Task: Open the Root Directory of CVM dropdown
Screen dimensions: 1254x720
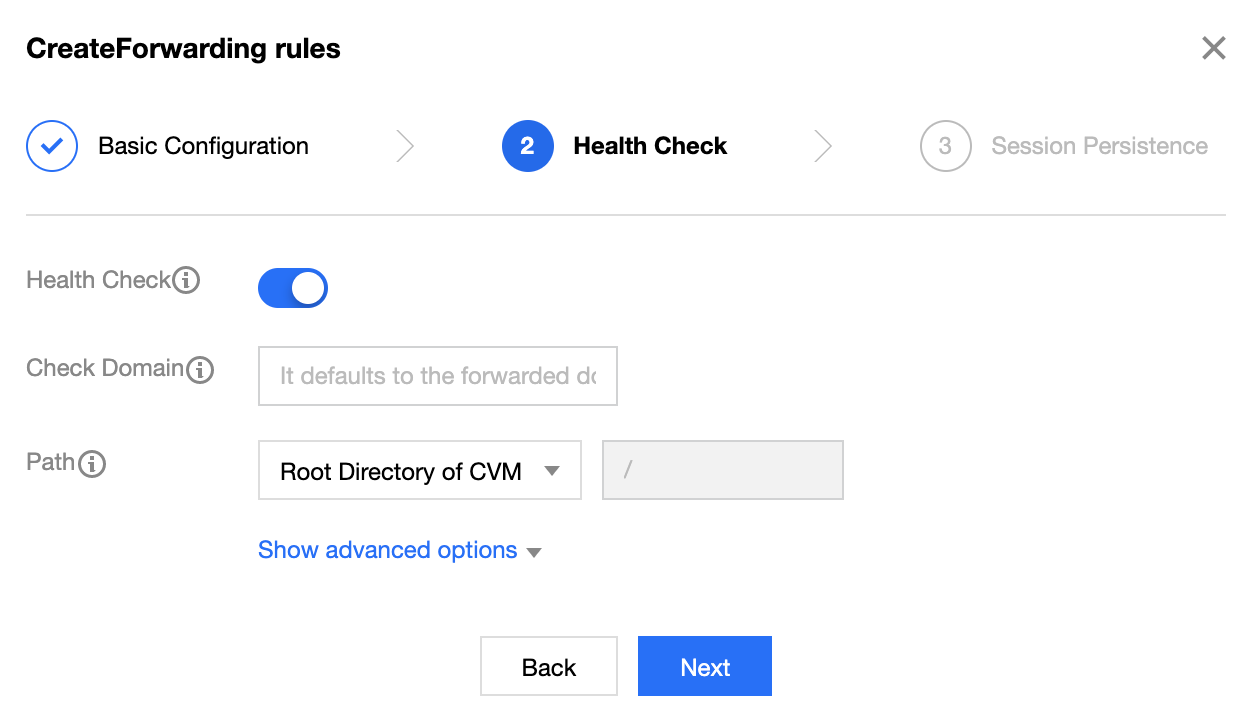Action: (419, 470)
